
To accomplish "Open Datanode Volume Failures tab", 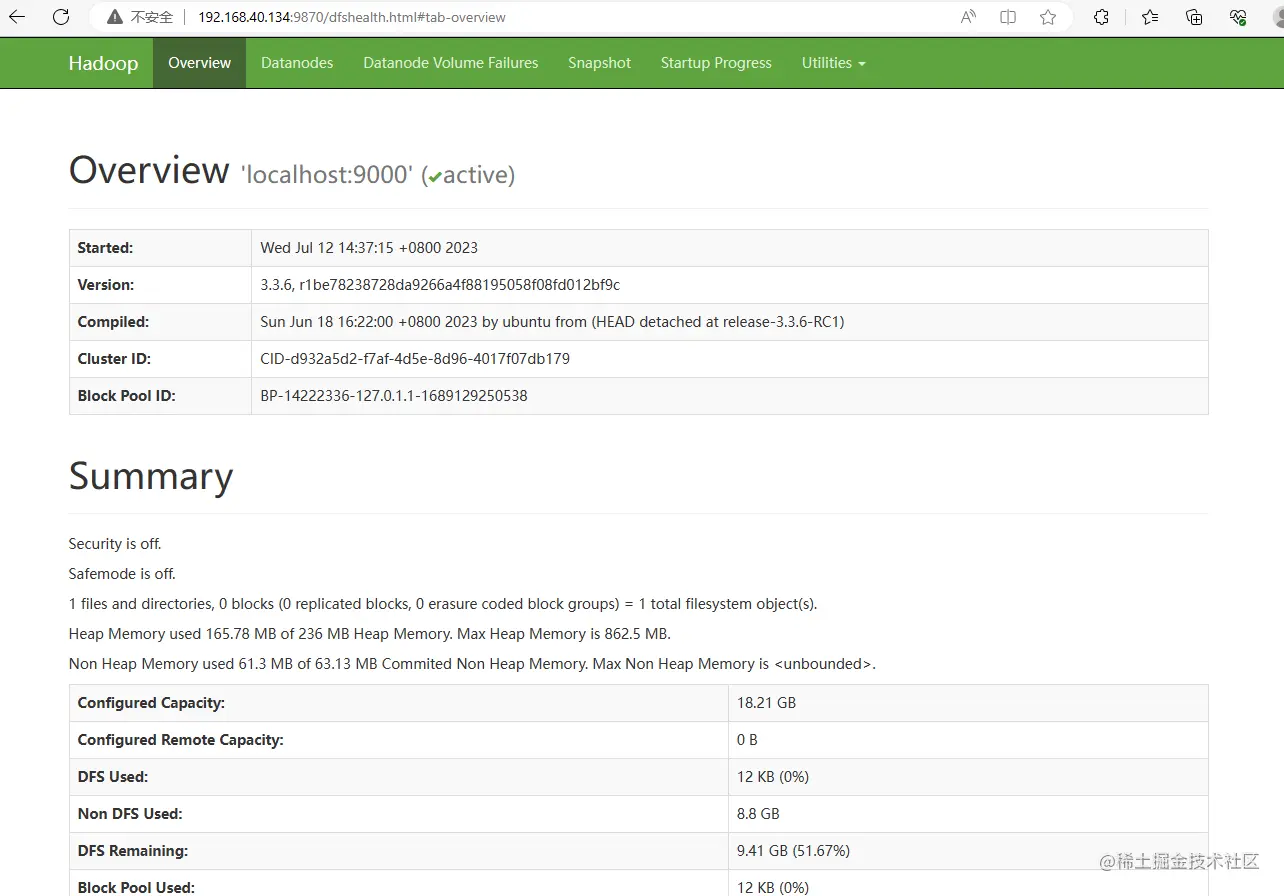I will coord(451,63).
